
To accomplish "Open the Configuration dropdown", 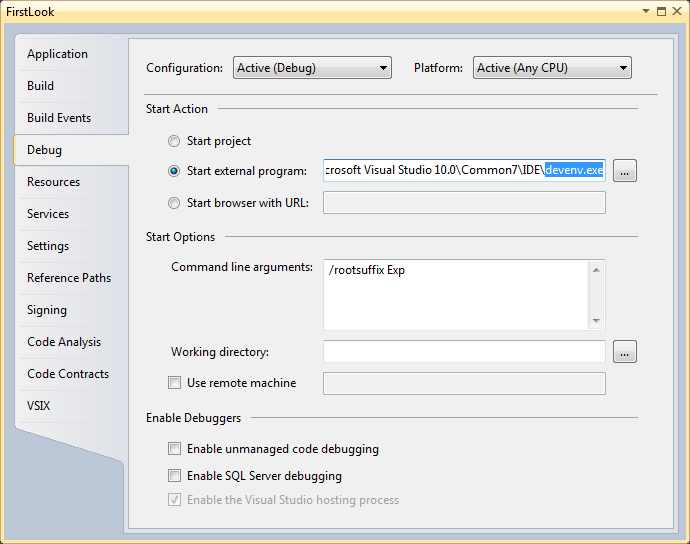I will tap(312, 68).
